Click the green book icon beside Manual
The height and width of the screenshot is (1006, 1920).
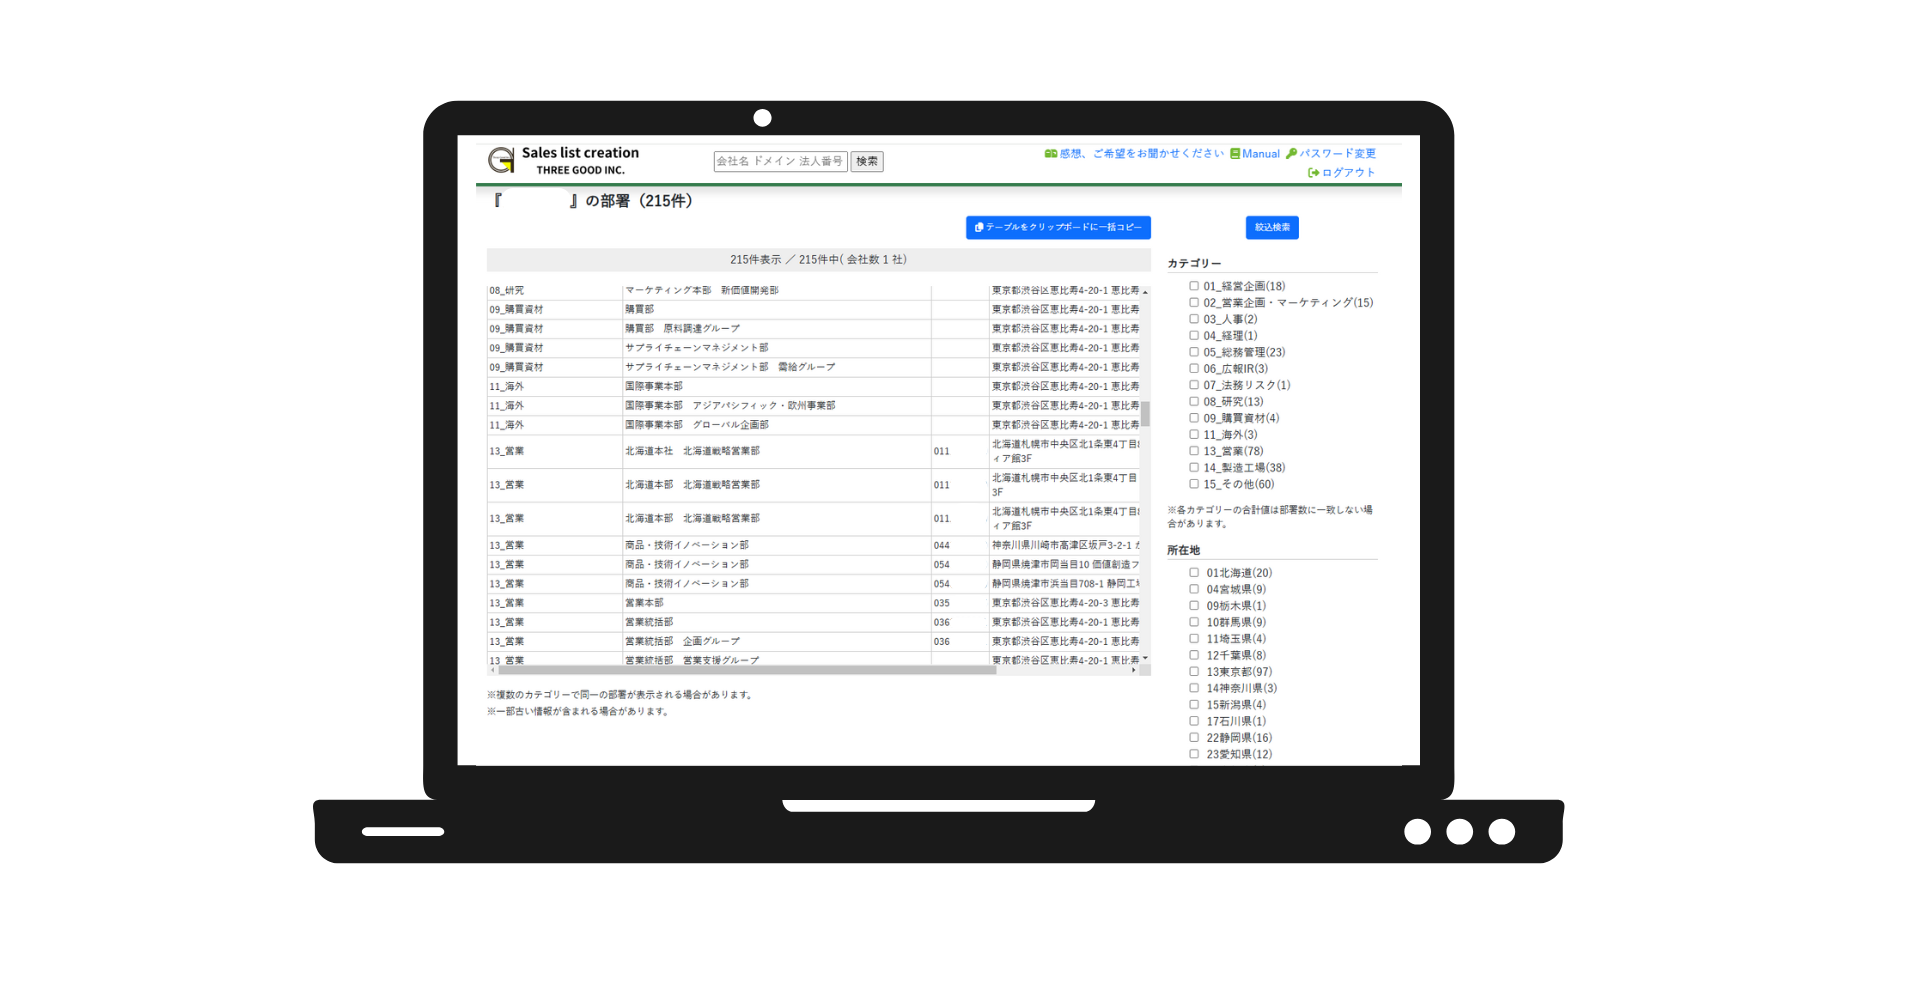tap(1235, 154)
